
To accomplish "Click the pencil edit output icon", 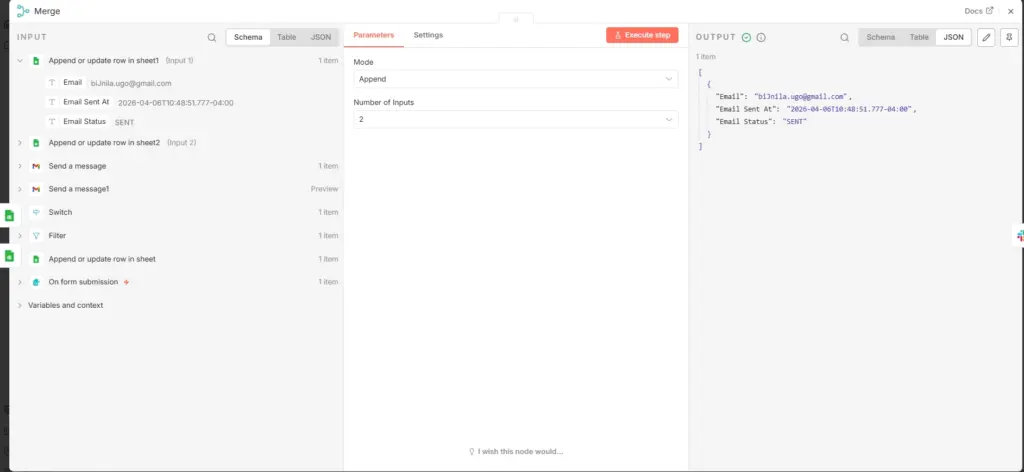I will click(x=986, y=37).
